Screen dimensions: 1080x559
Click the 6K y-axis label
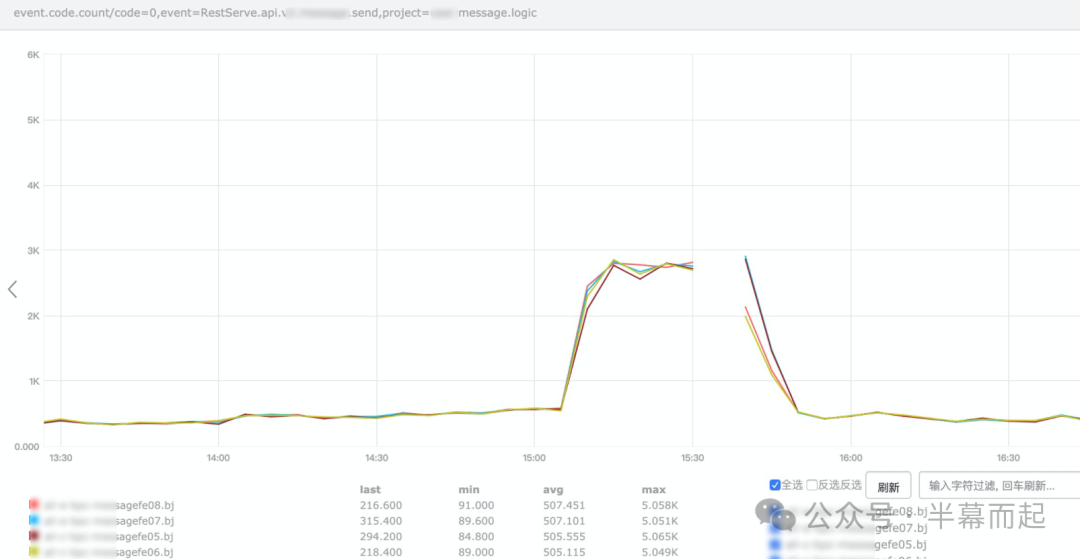point(33,55)
